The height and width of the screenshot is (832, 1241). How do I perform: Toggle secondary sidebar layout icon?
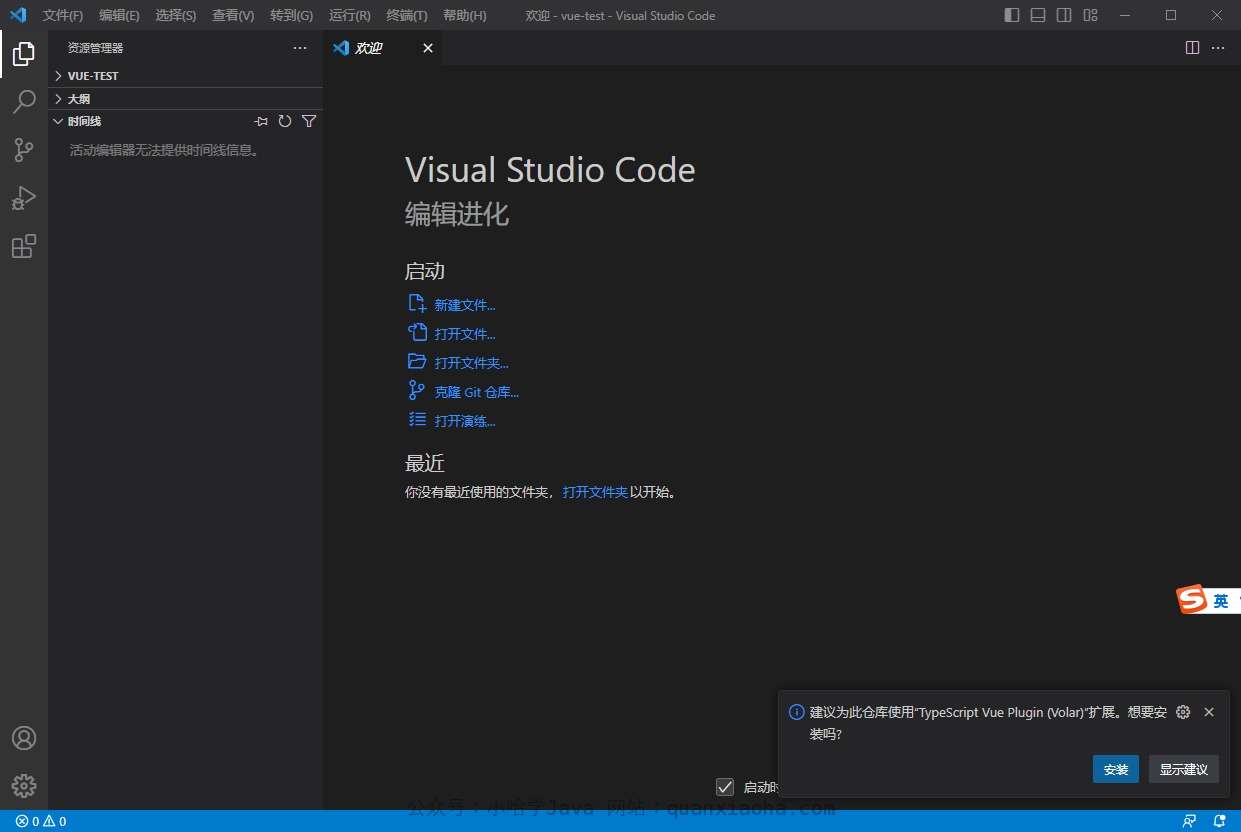1064,15
